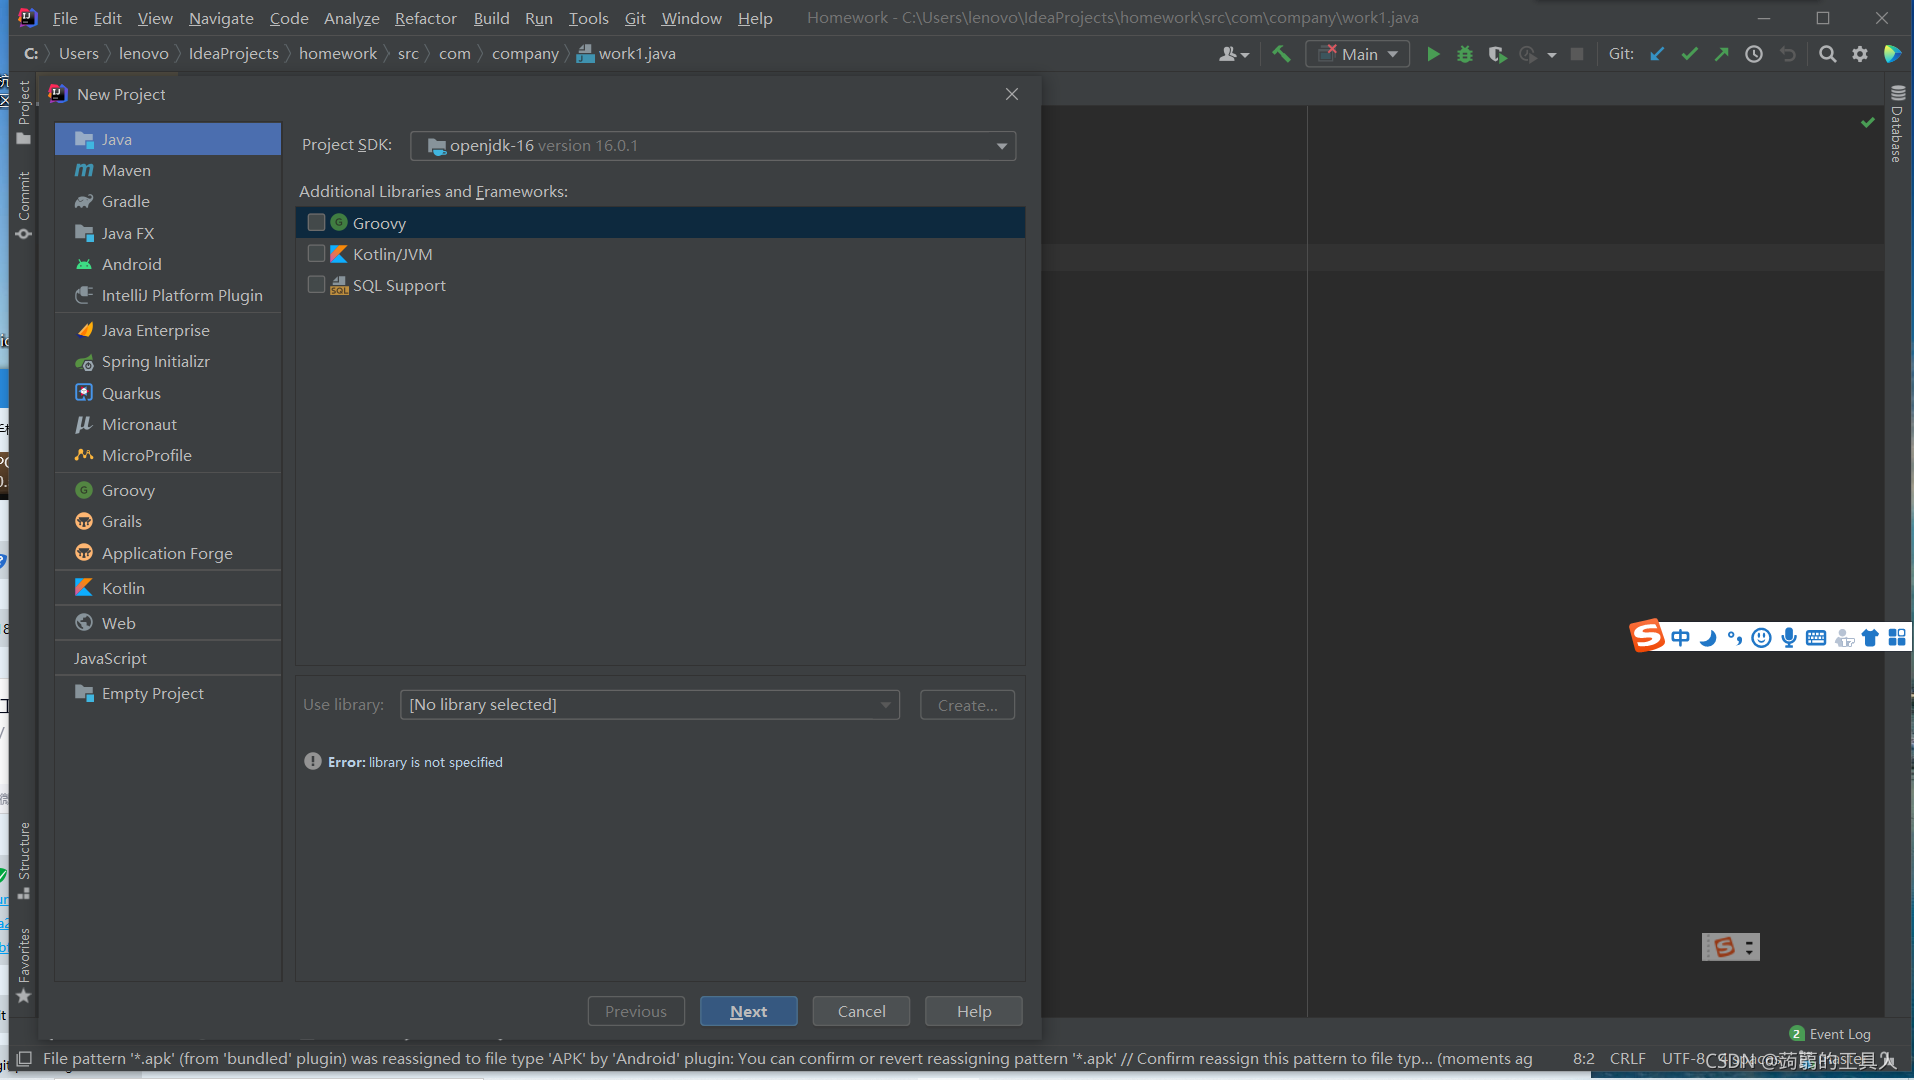Run with Coverage using the shield icon

(1497, 54)
